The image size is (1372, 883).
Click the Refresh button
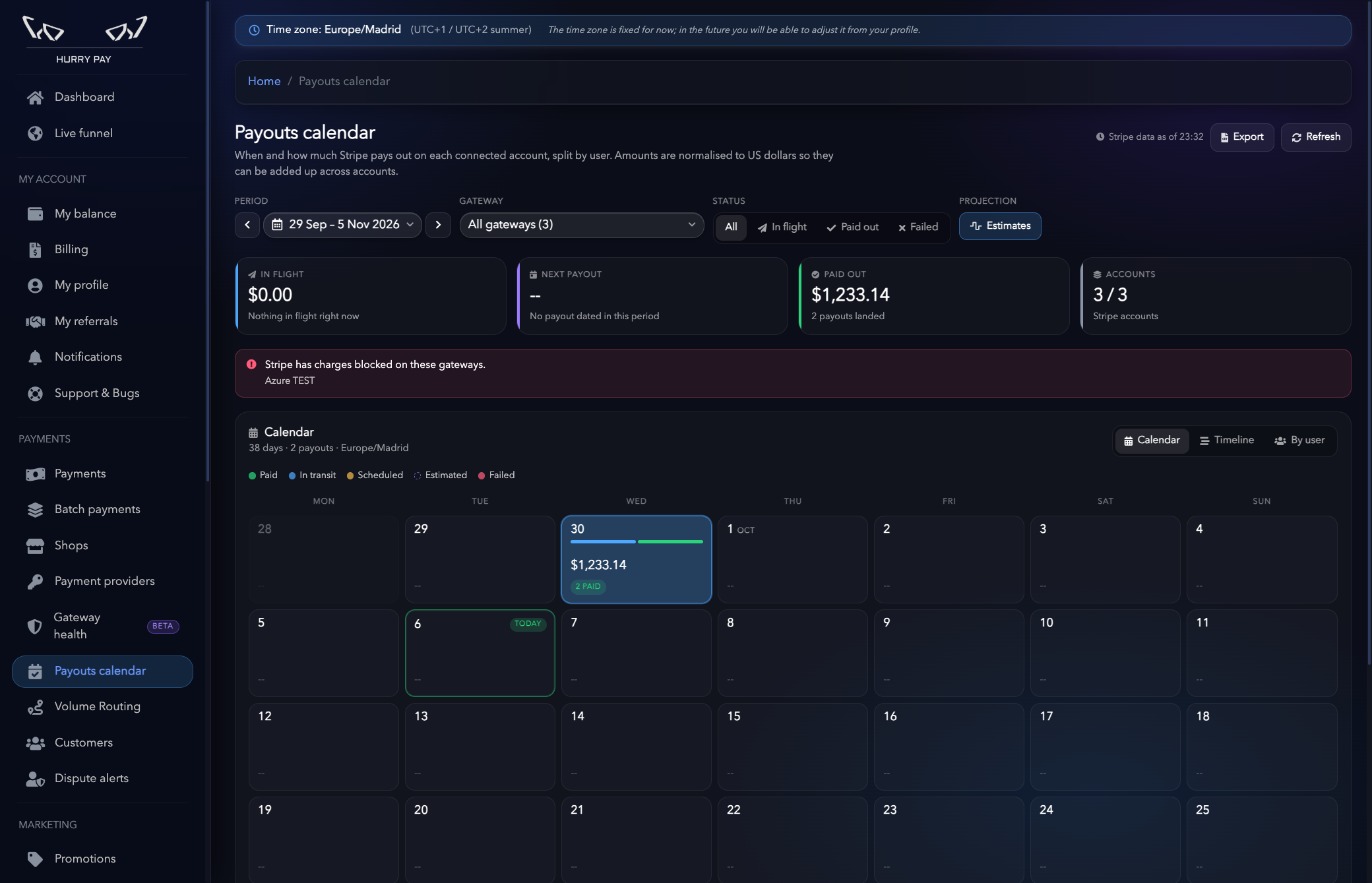tap(1316, 137)
